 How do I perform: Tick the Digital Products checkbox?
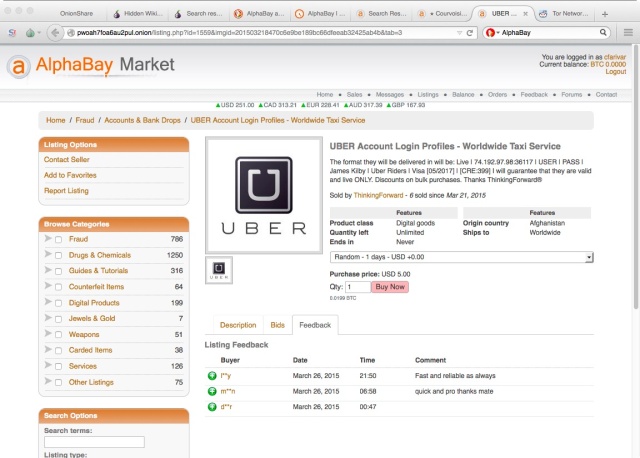58,303
